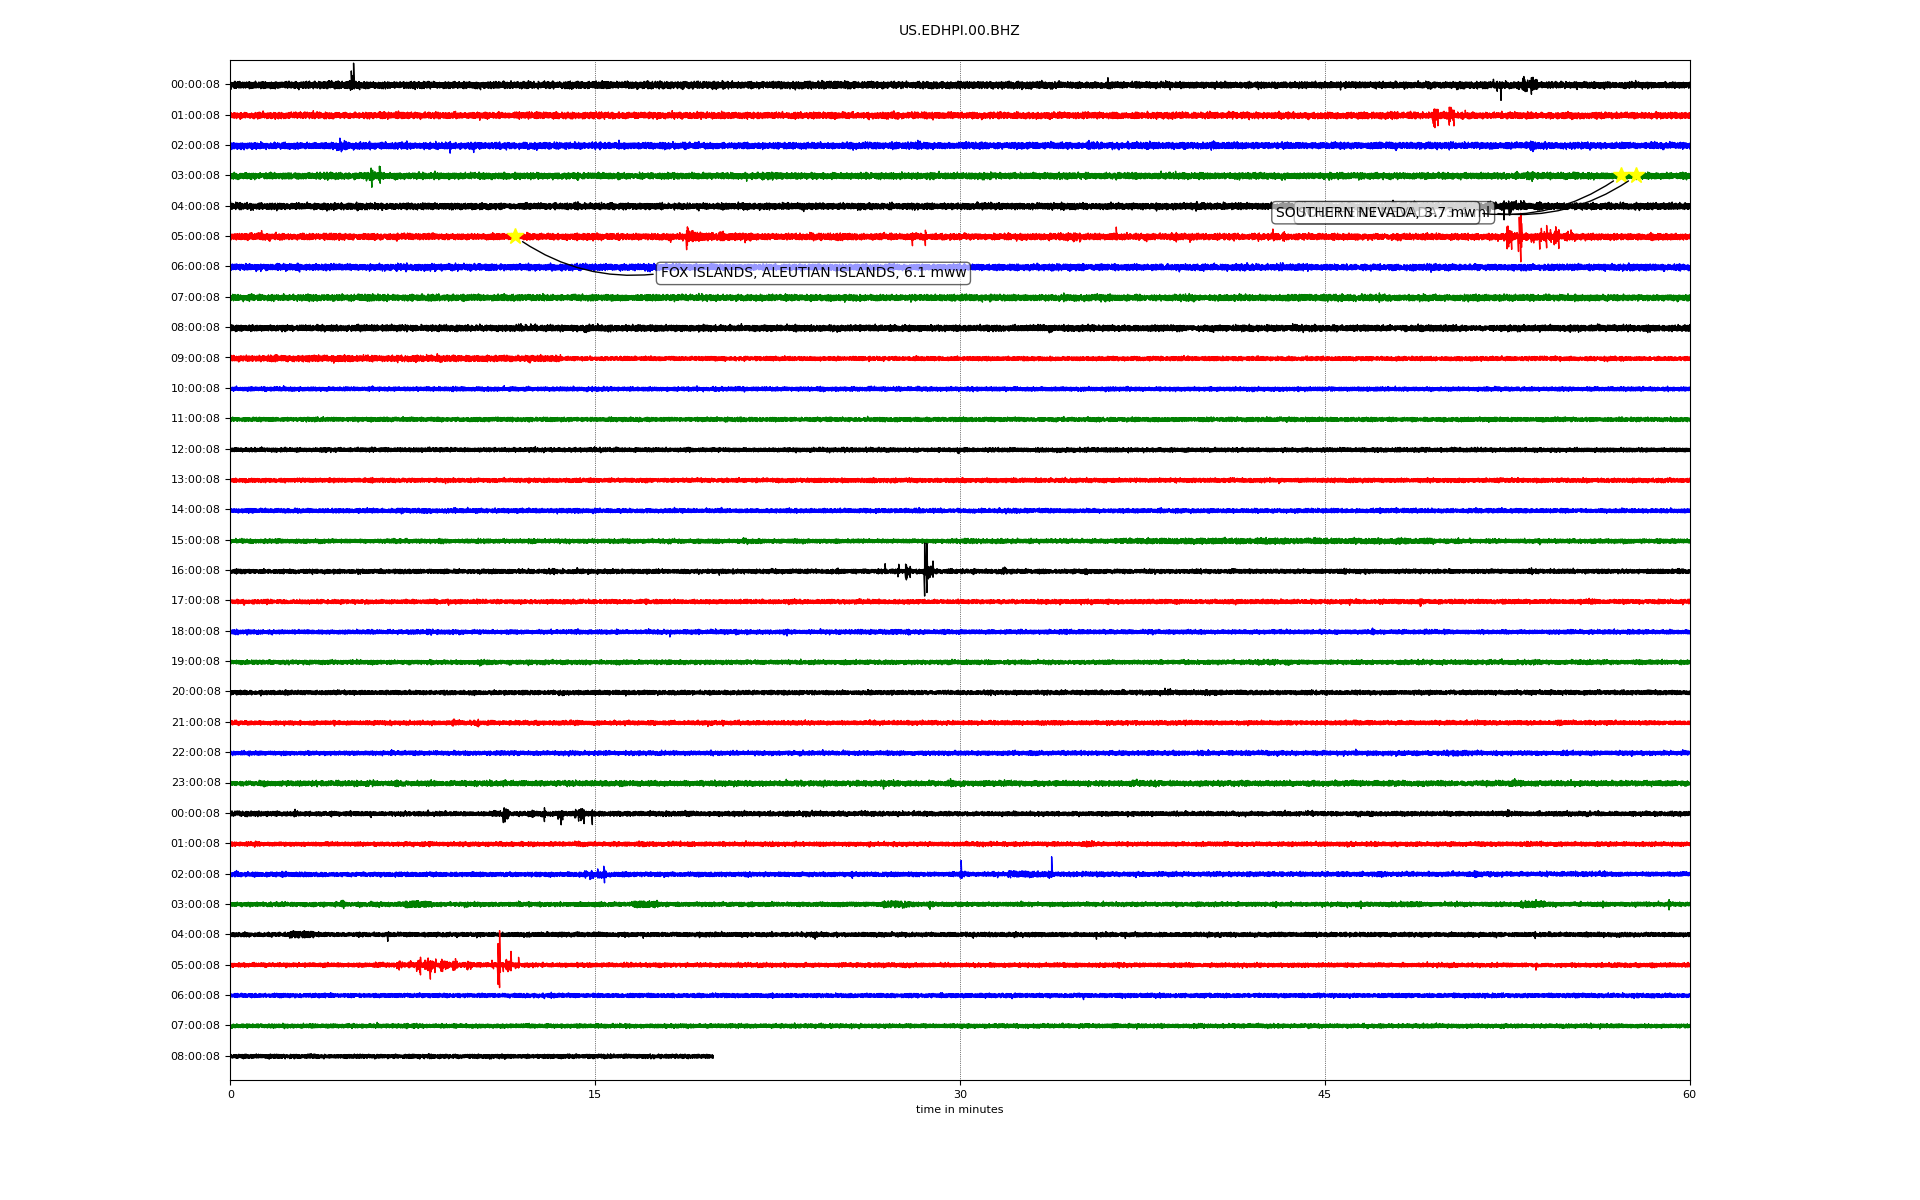Click the 19:00:08 time label
Viewport: 1920px width, 1200px height.
195,662
